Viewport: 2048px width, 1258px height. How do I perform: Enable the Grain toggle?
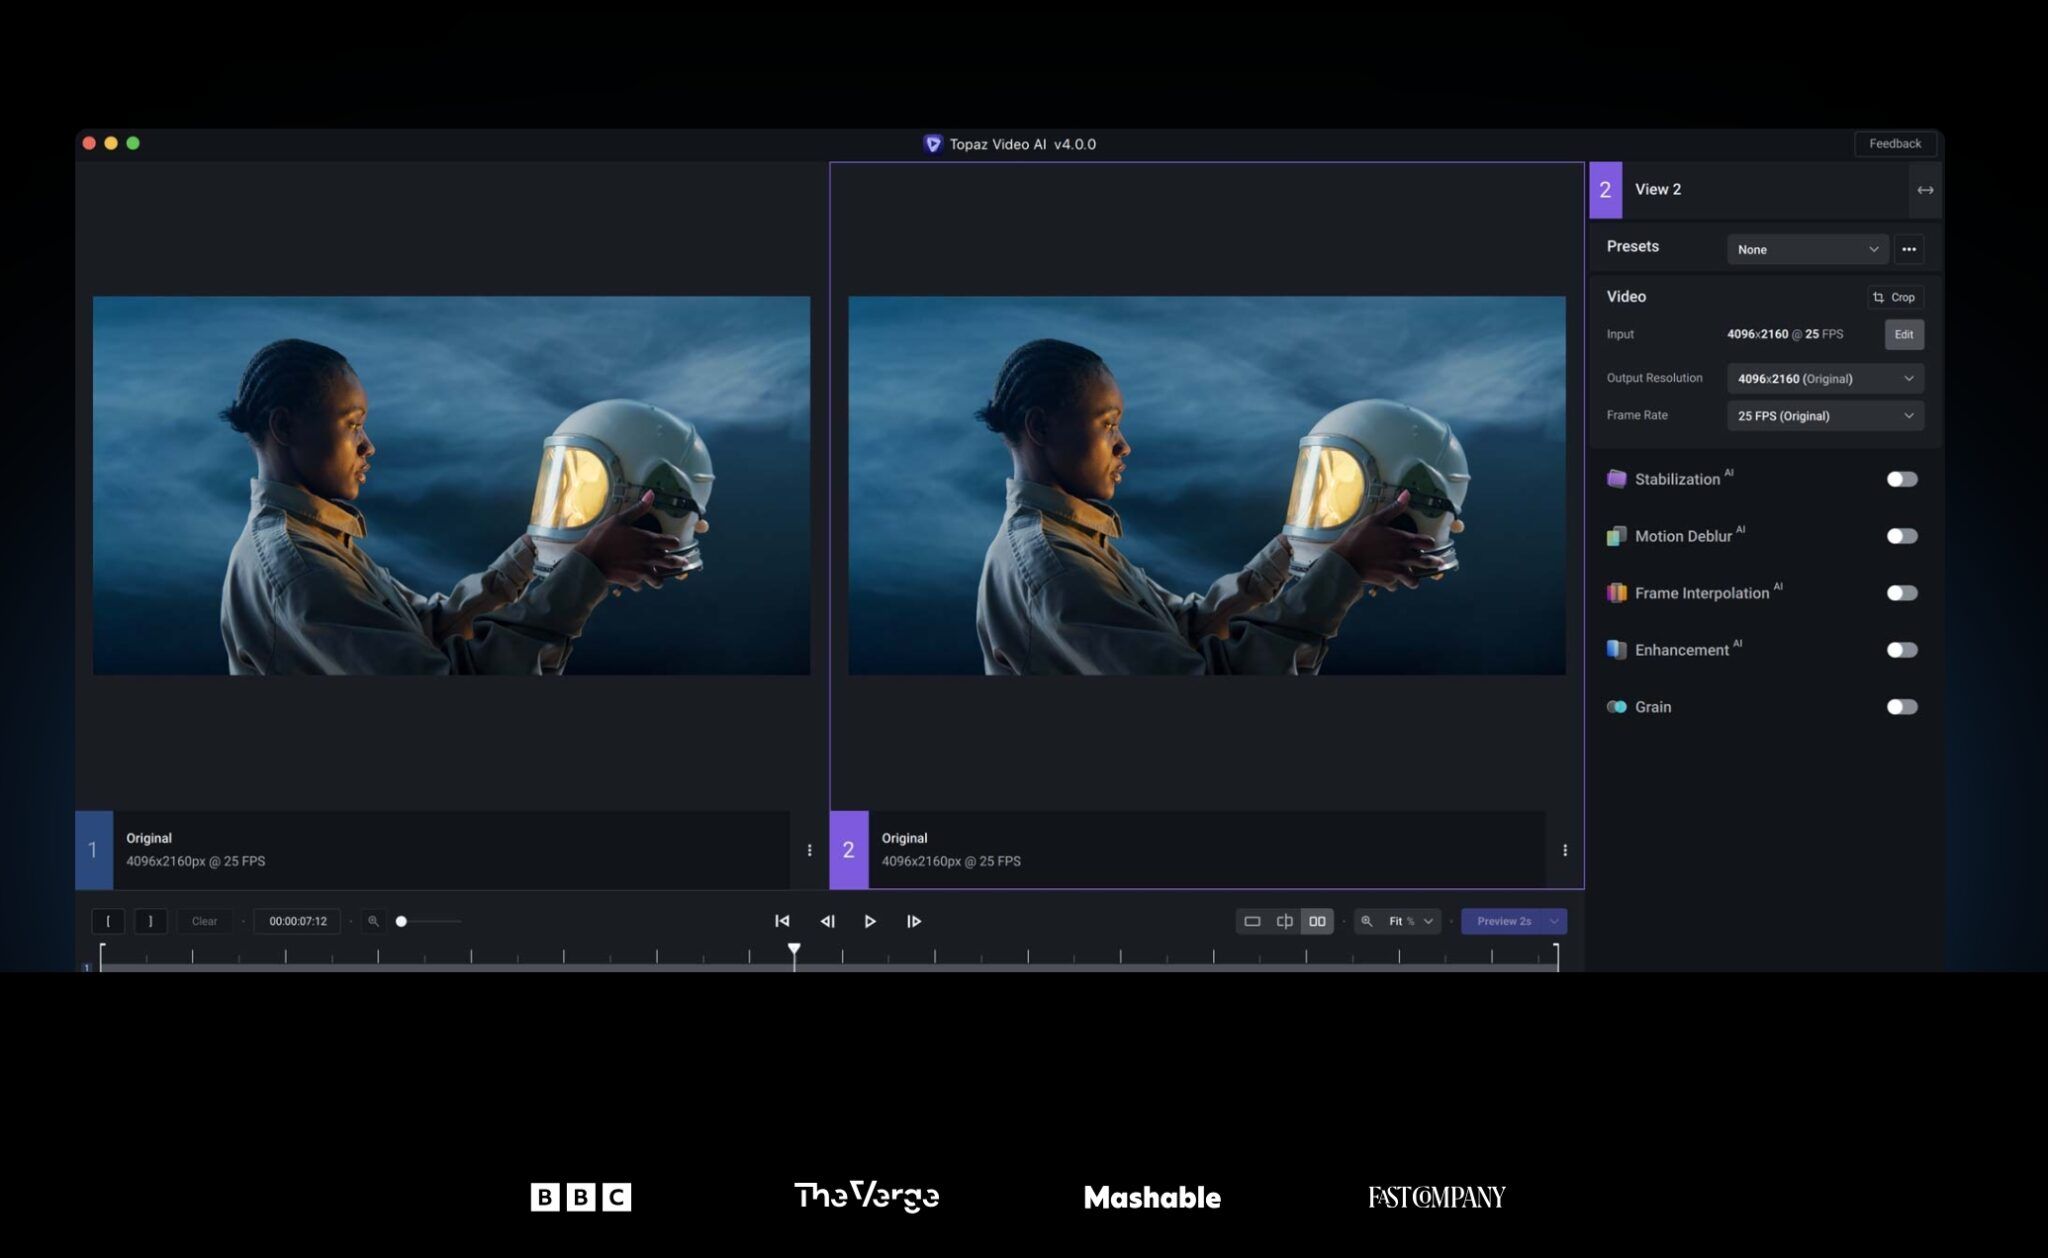(1901, 706)
